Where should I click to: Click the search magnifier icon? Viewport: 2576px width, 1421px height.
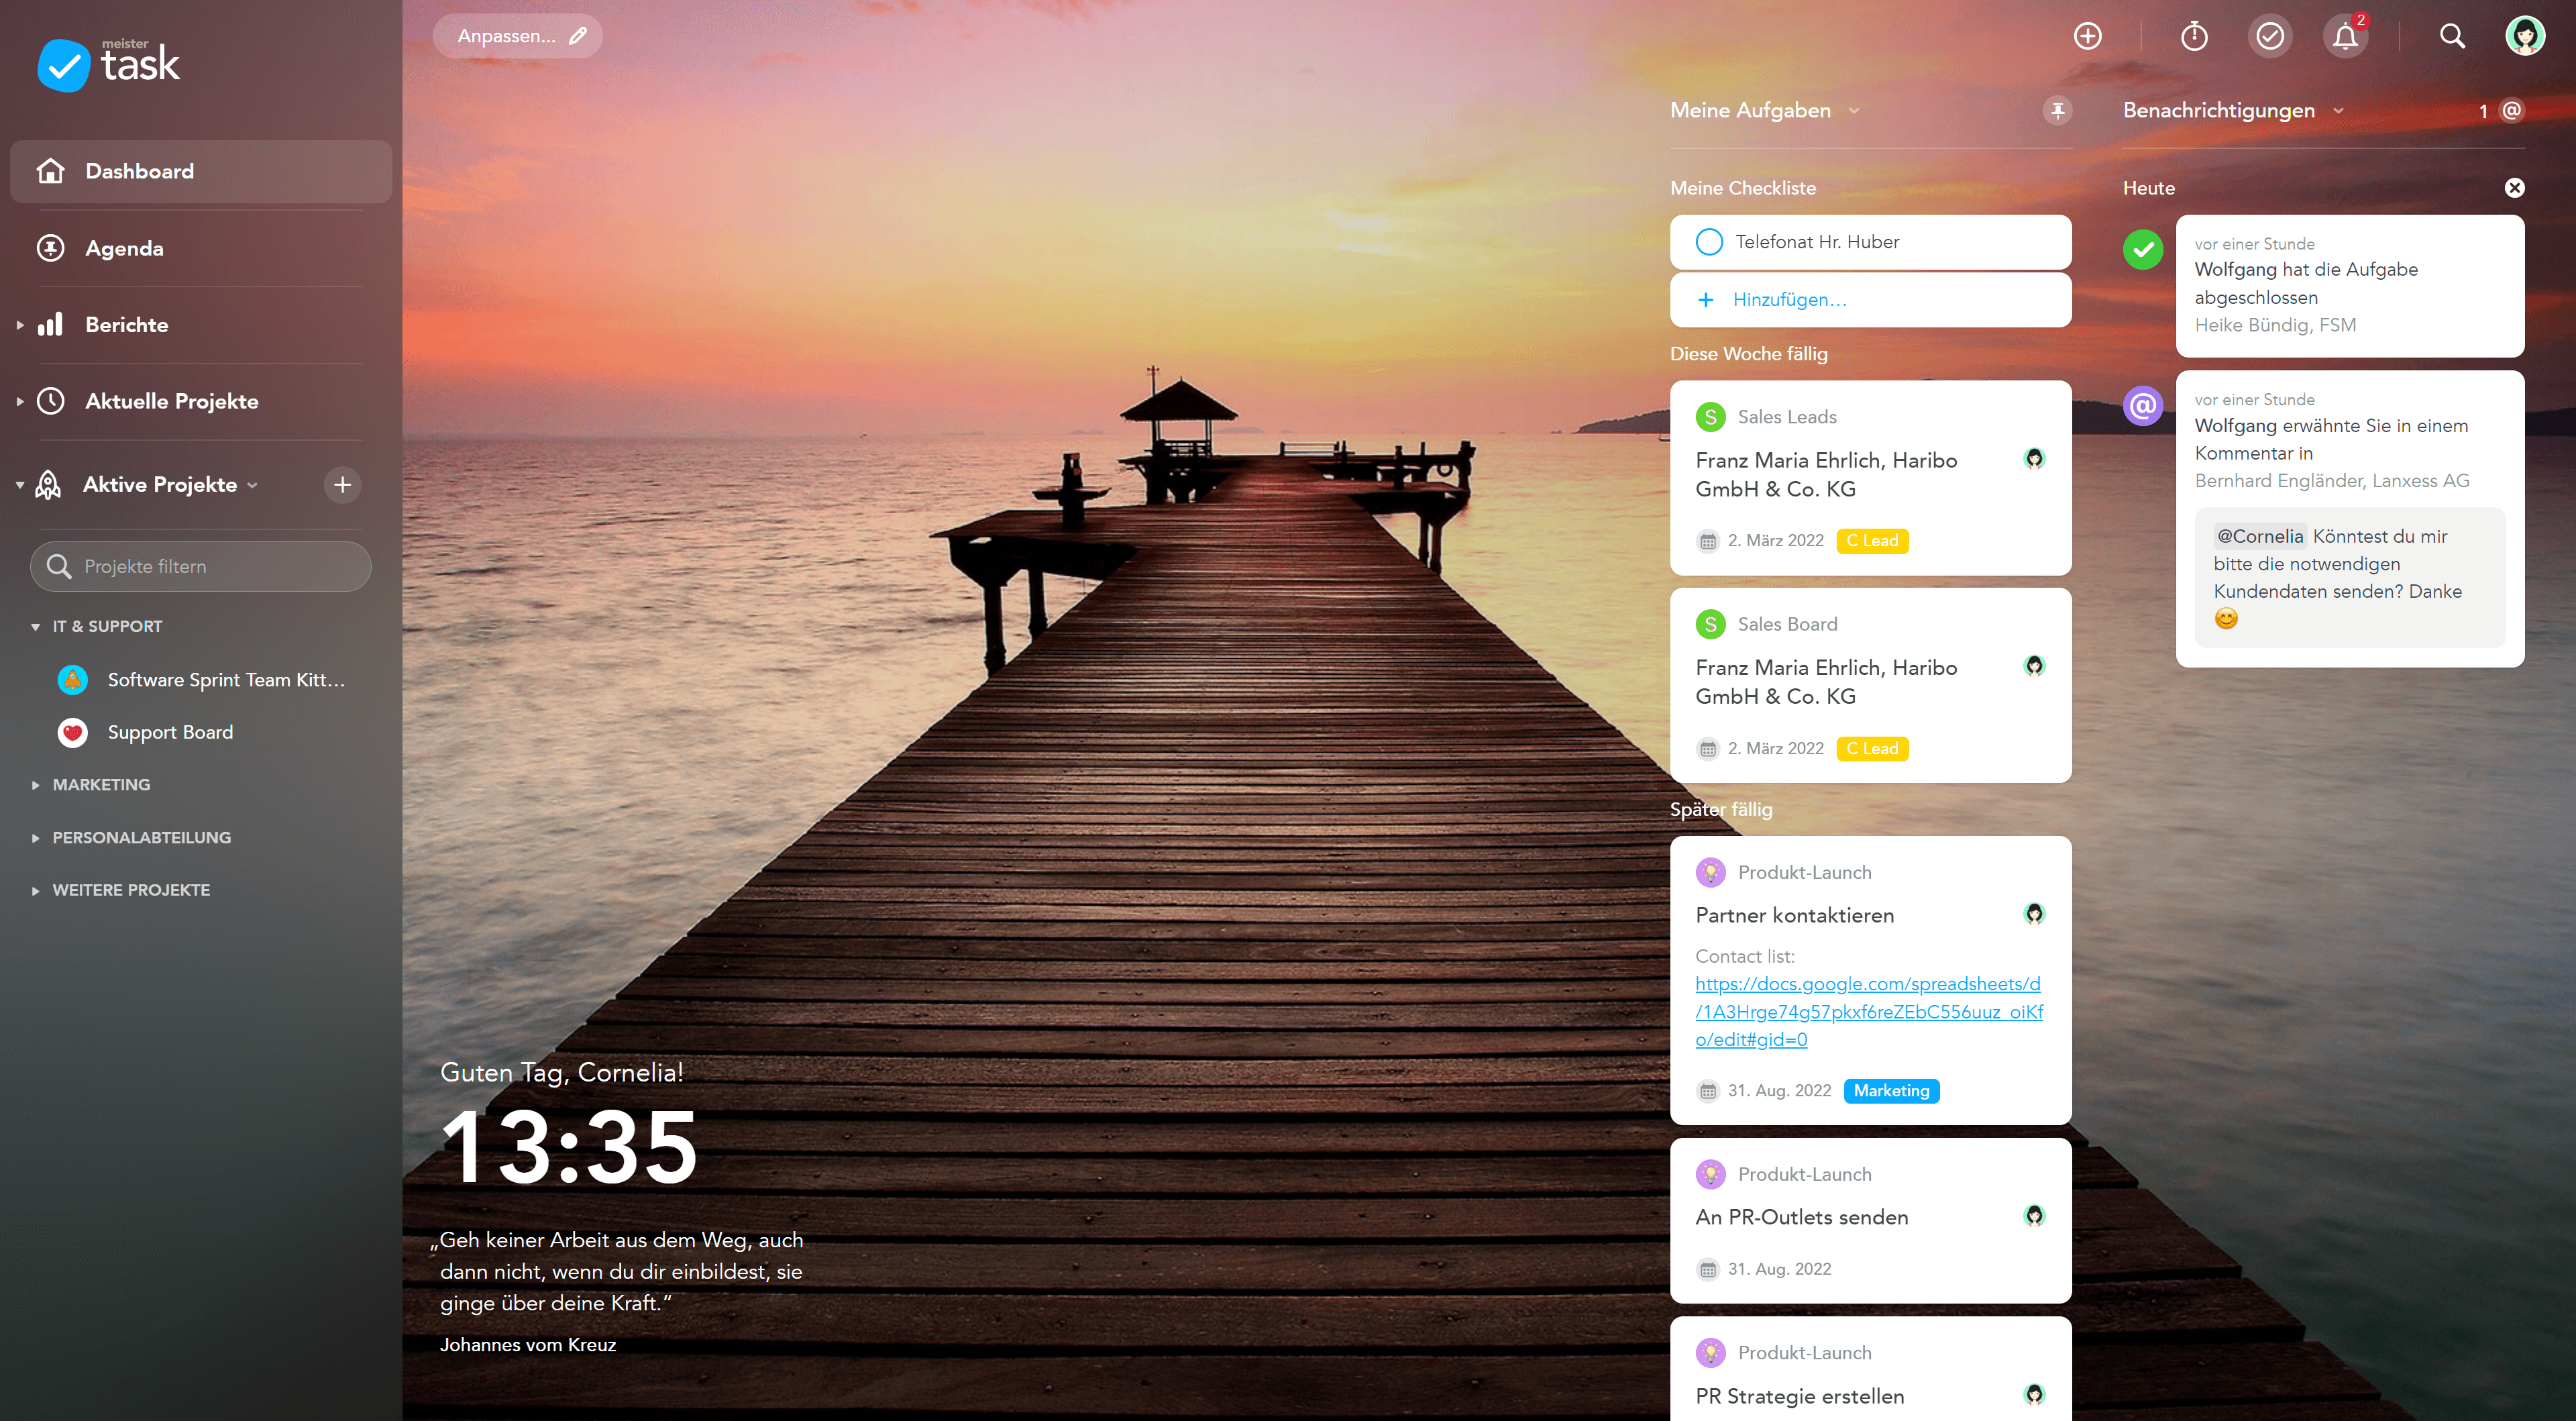click(2451, 36)
